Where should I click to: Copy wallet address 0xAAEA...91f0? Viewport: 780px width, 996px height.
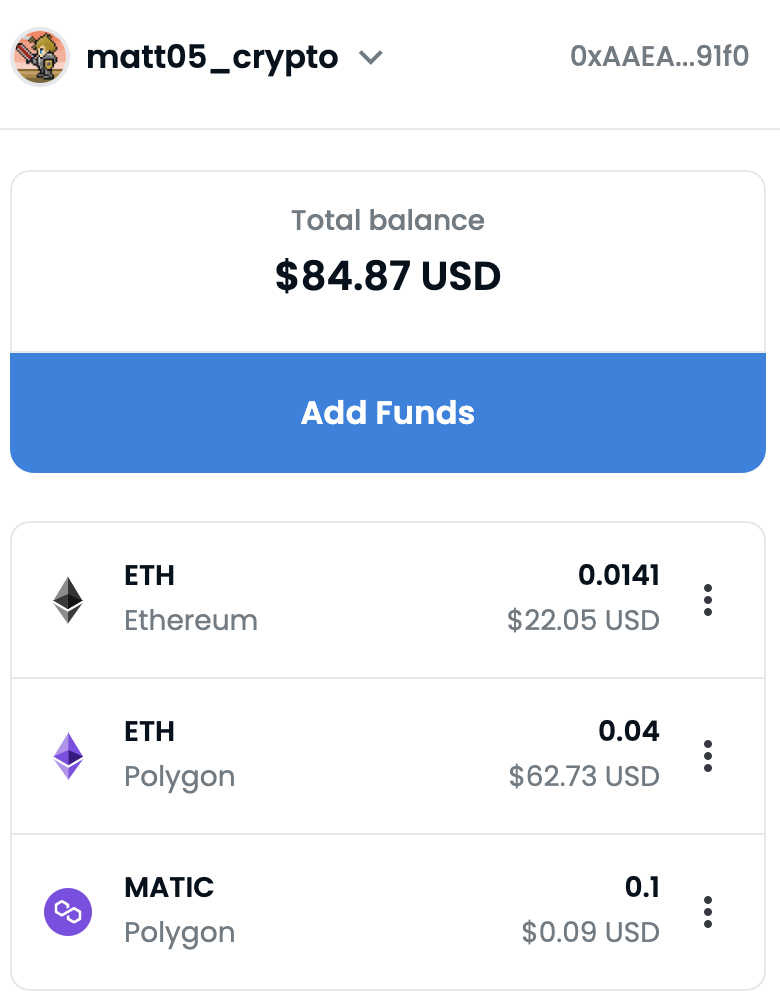659,57
